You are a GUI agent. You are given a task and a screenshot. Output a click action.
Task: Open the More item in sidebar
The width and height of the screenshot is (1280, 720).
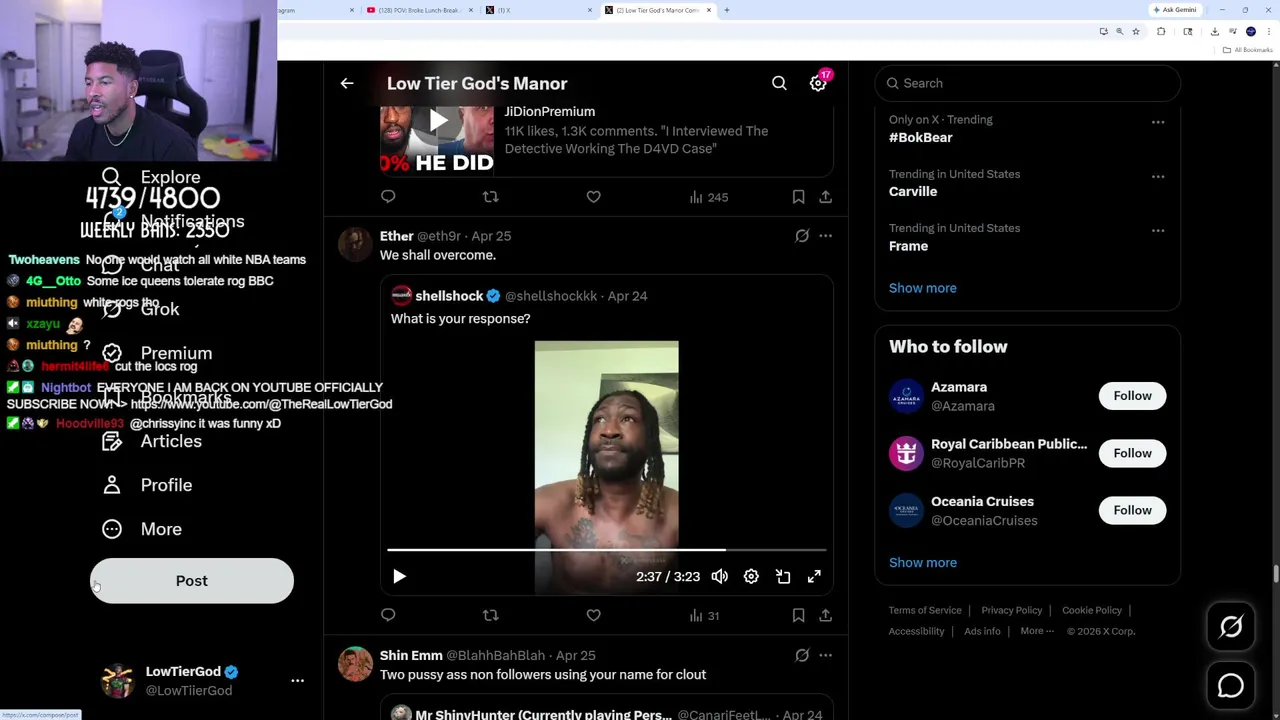(142, 529)
